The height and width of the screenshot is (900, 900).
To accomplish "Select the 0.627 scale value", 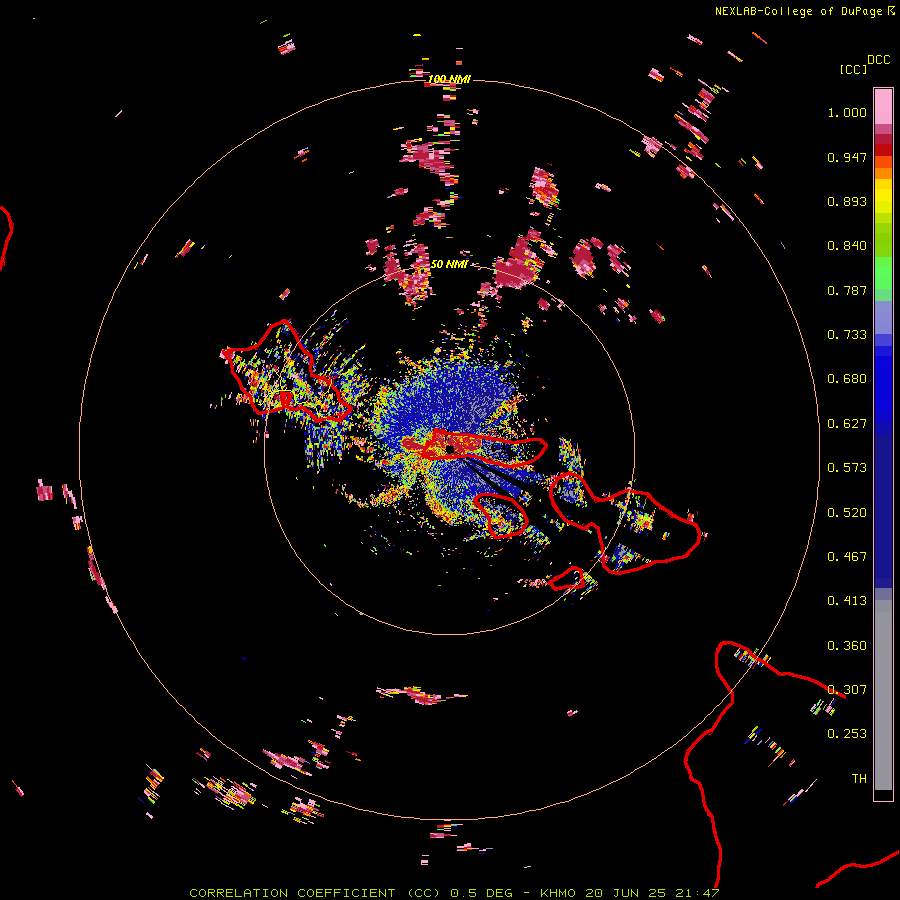I will point(847,424).
